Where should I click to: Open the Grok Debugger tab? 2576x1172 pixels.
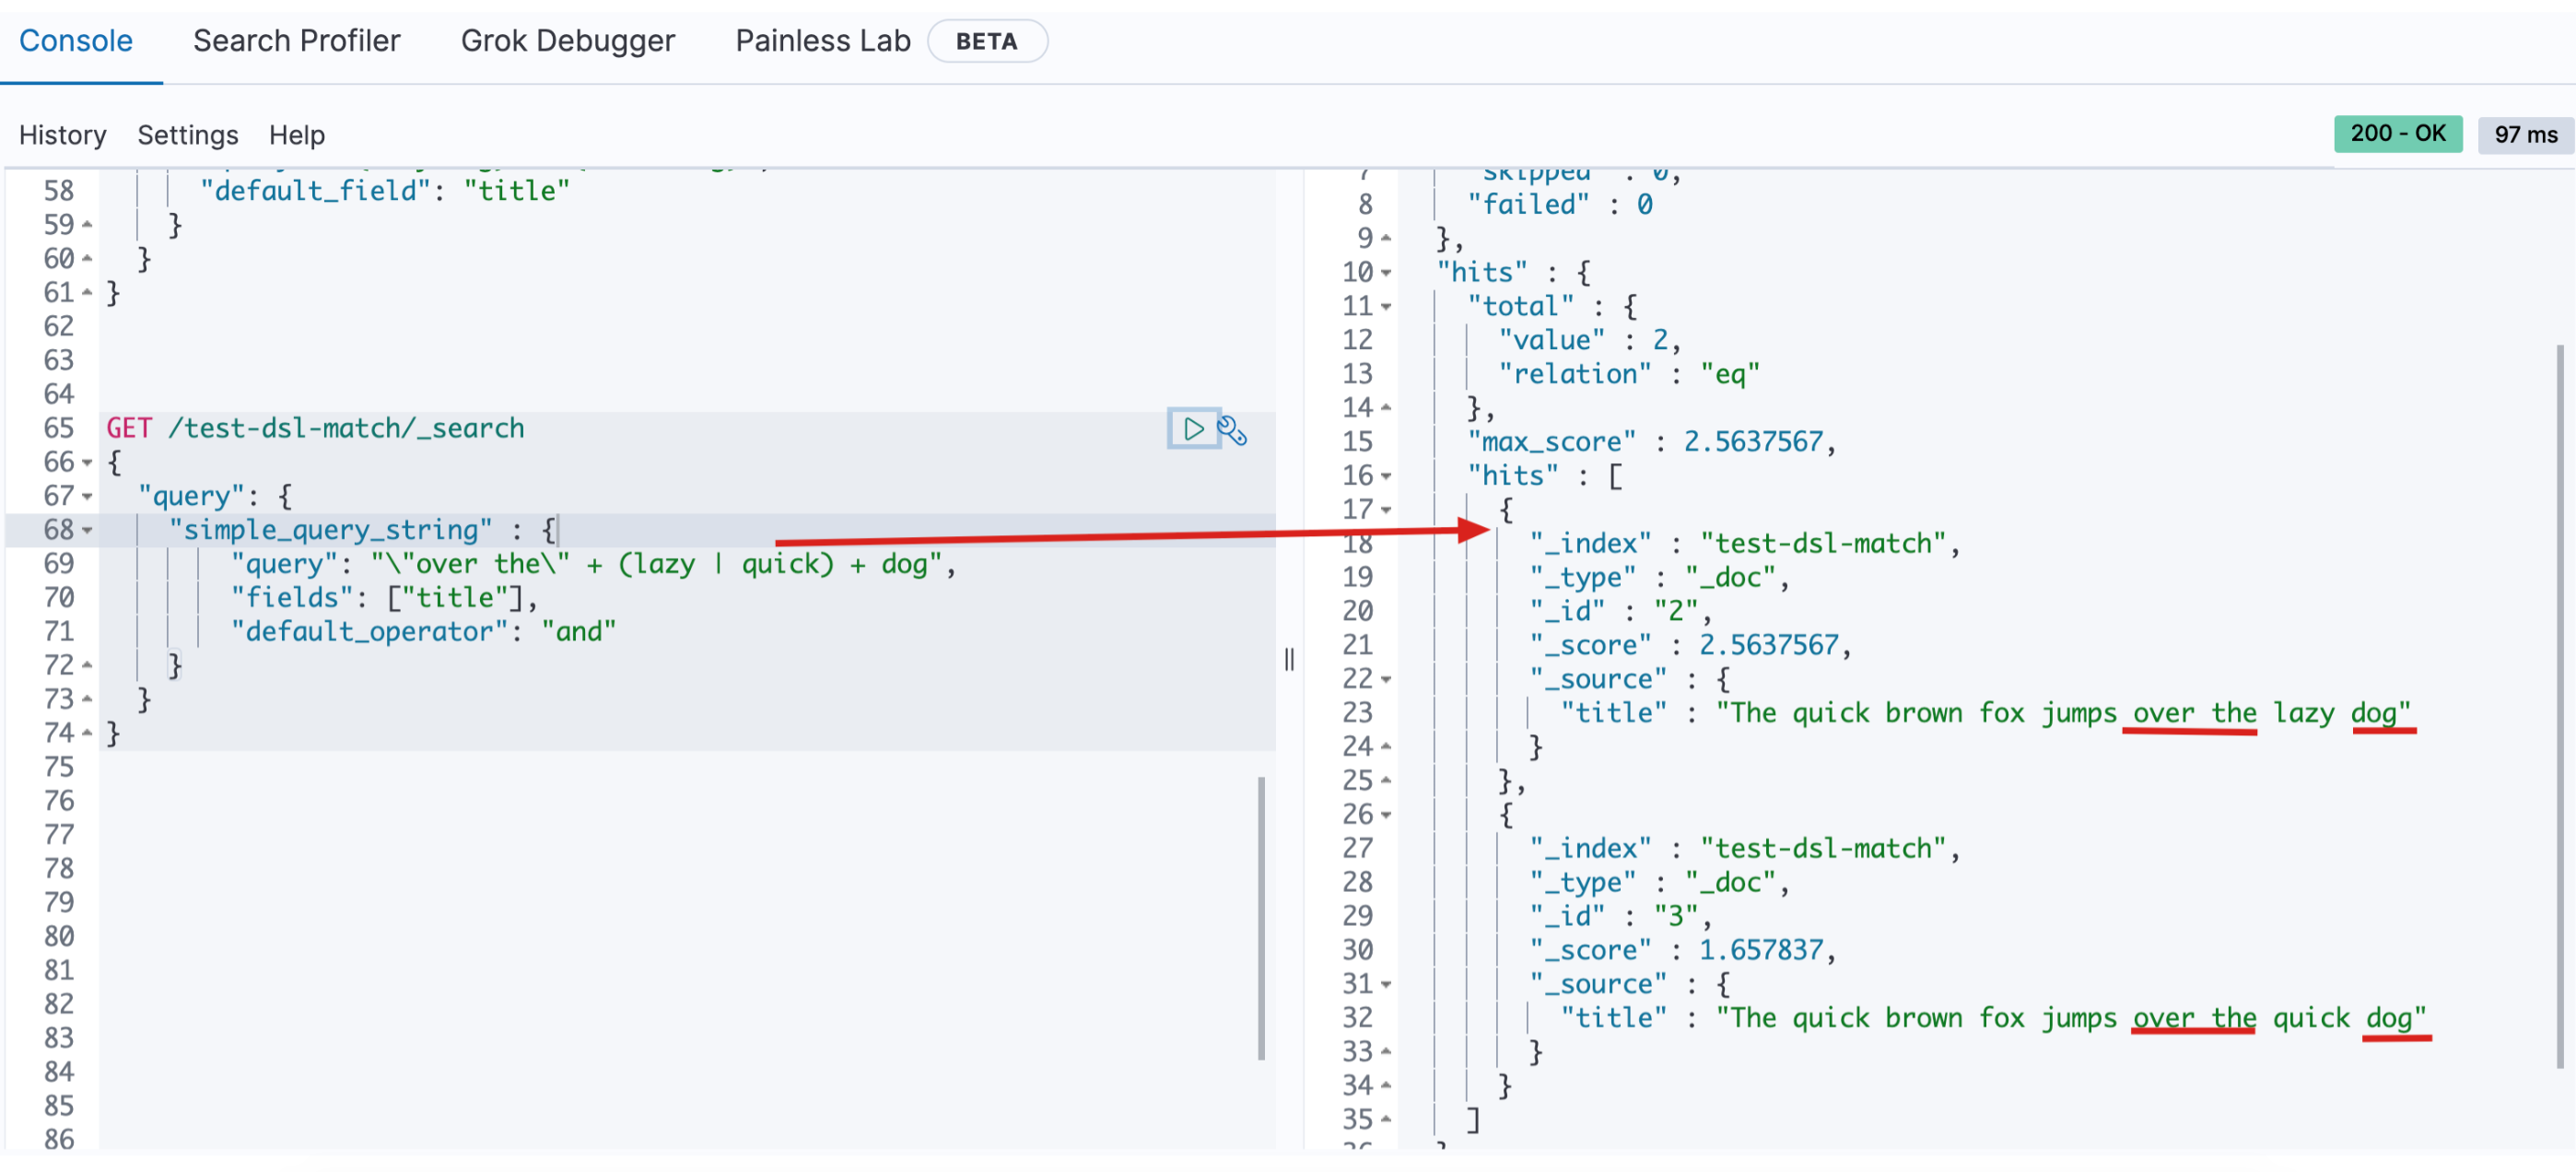pyautogui.click(x=568, y=41)
